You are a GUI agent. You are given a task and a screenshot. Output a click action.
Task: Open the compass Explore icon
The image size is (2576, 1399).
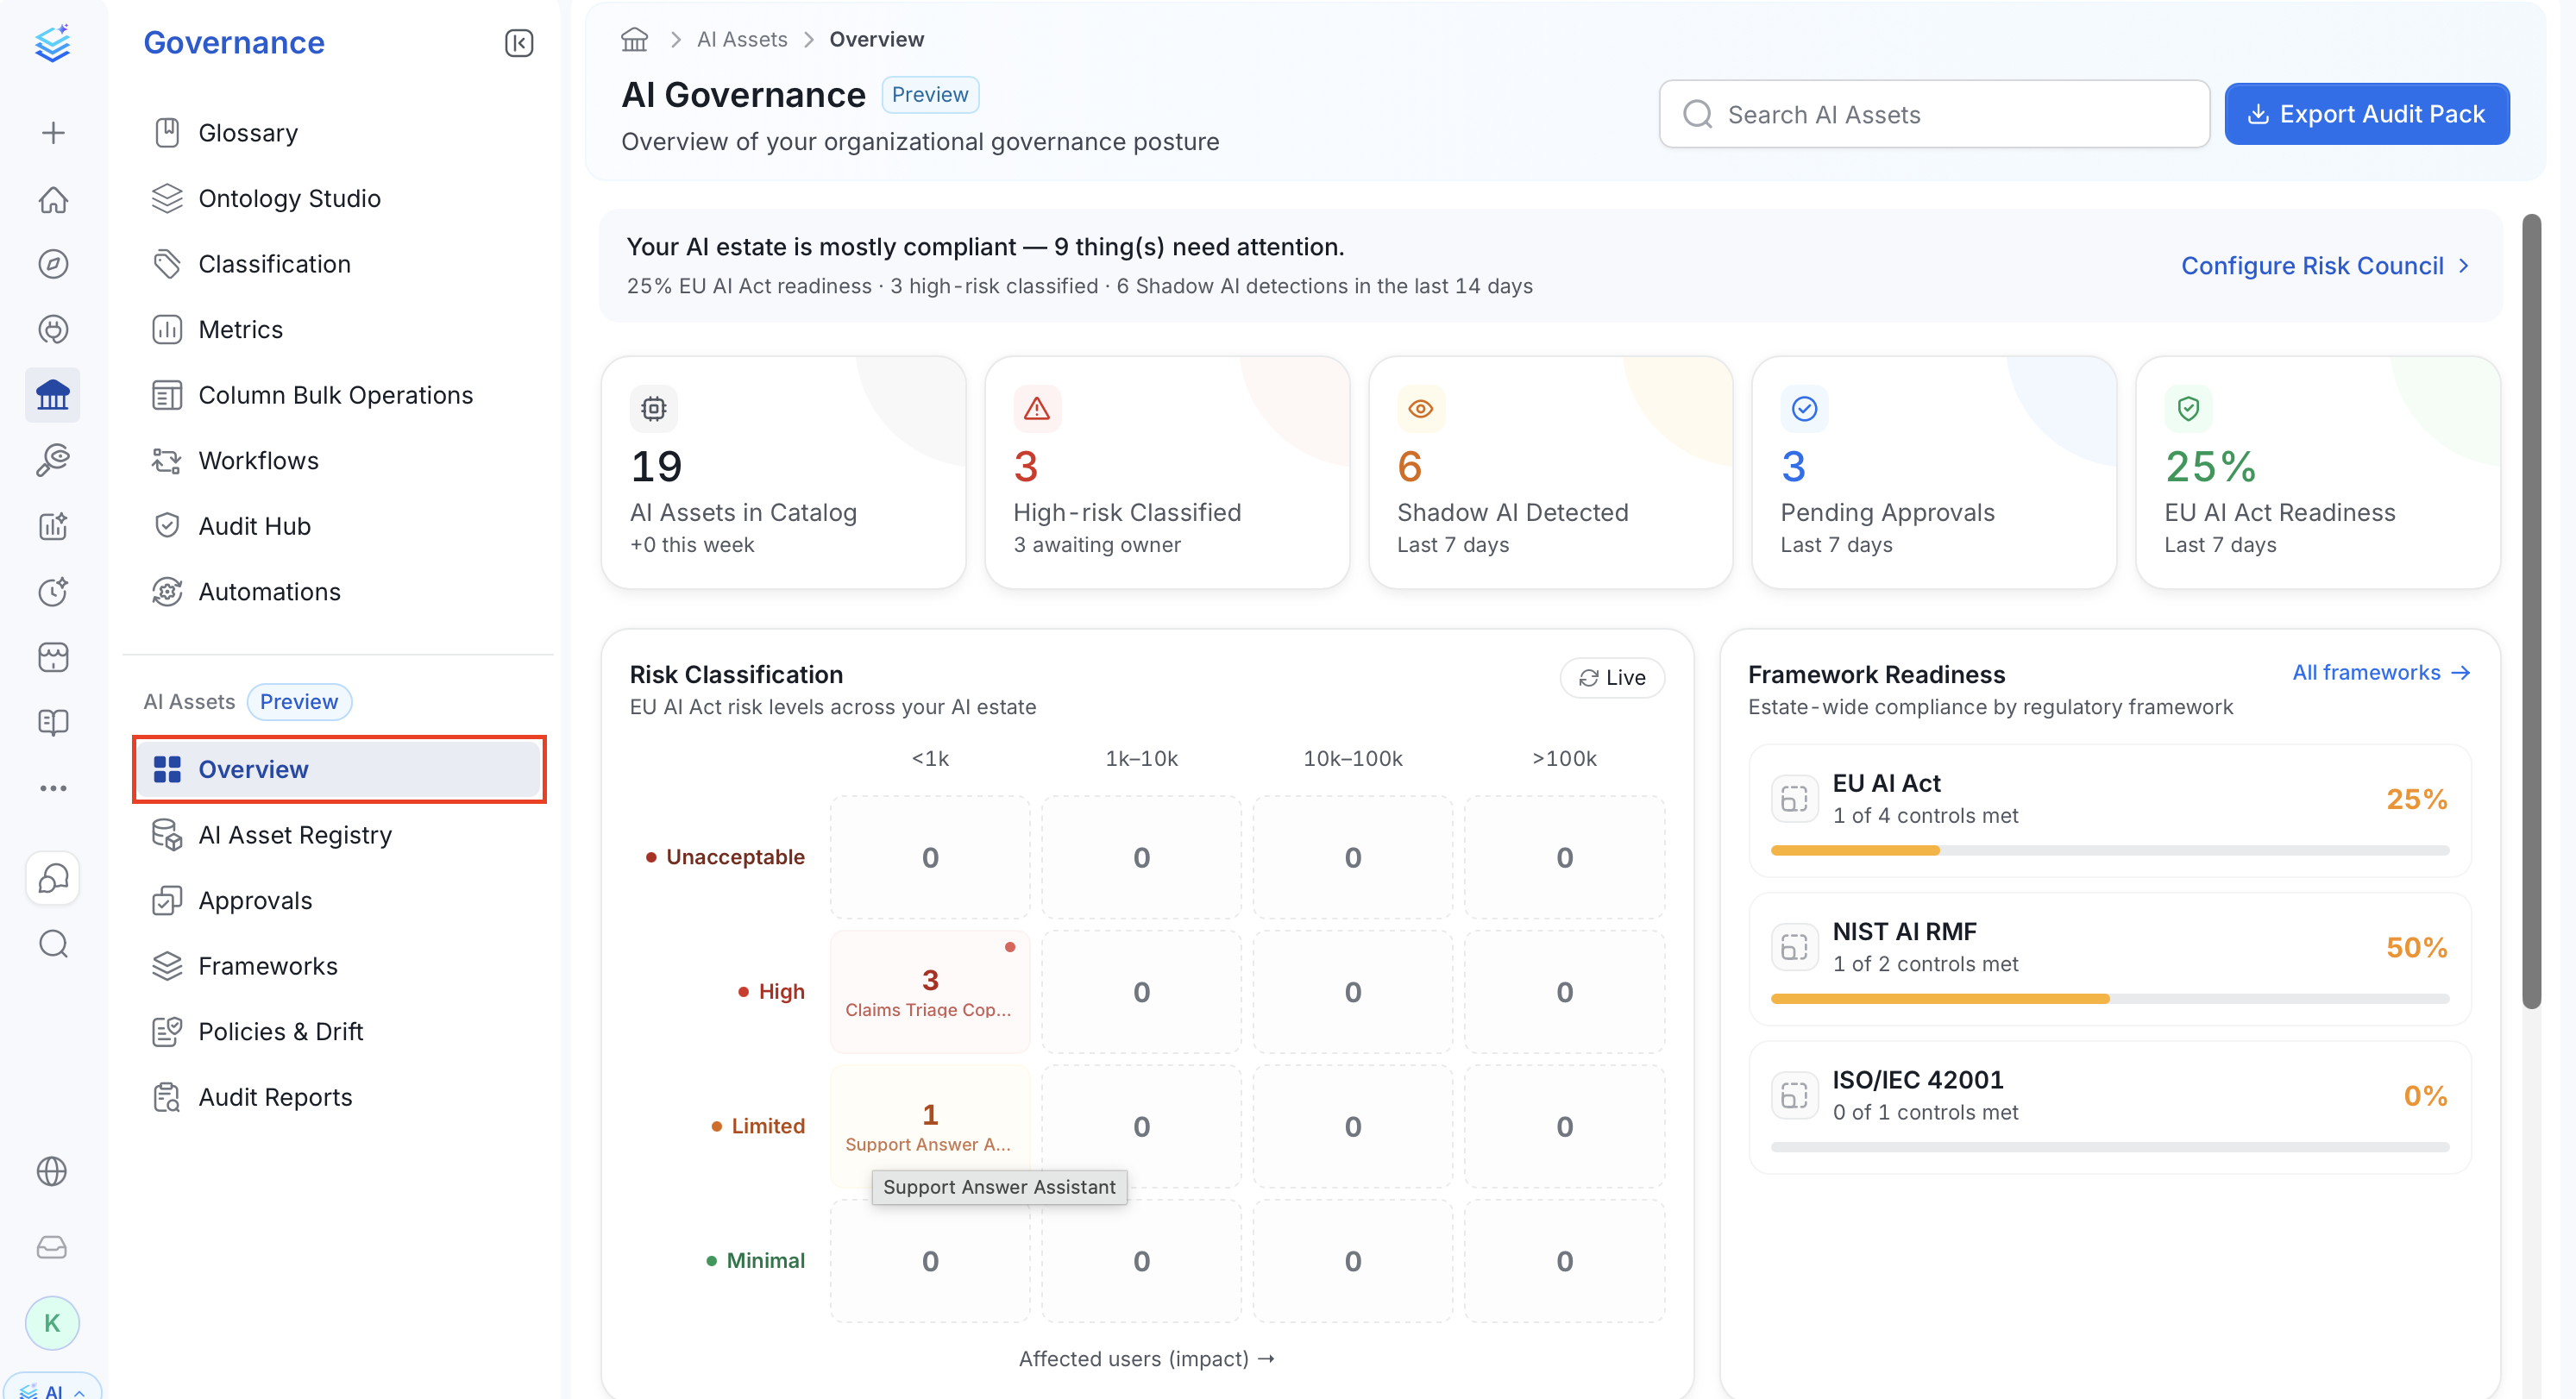tap(53, 264)
